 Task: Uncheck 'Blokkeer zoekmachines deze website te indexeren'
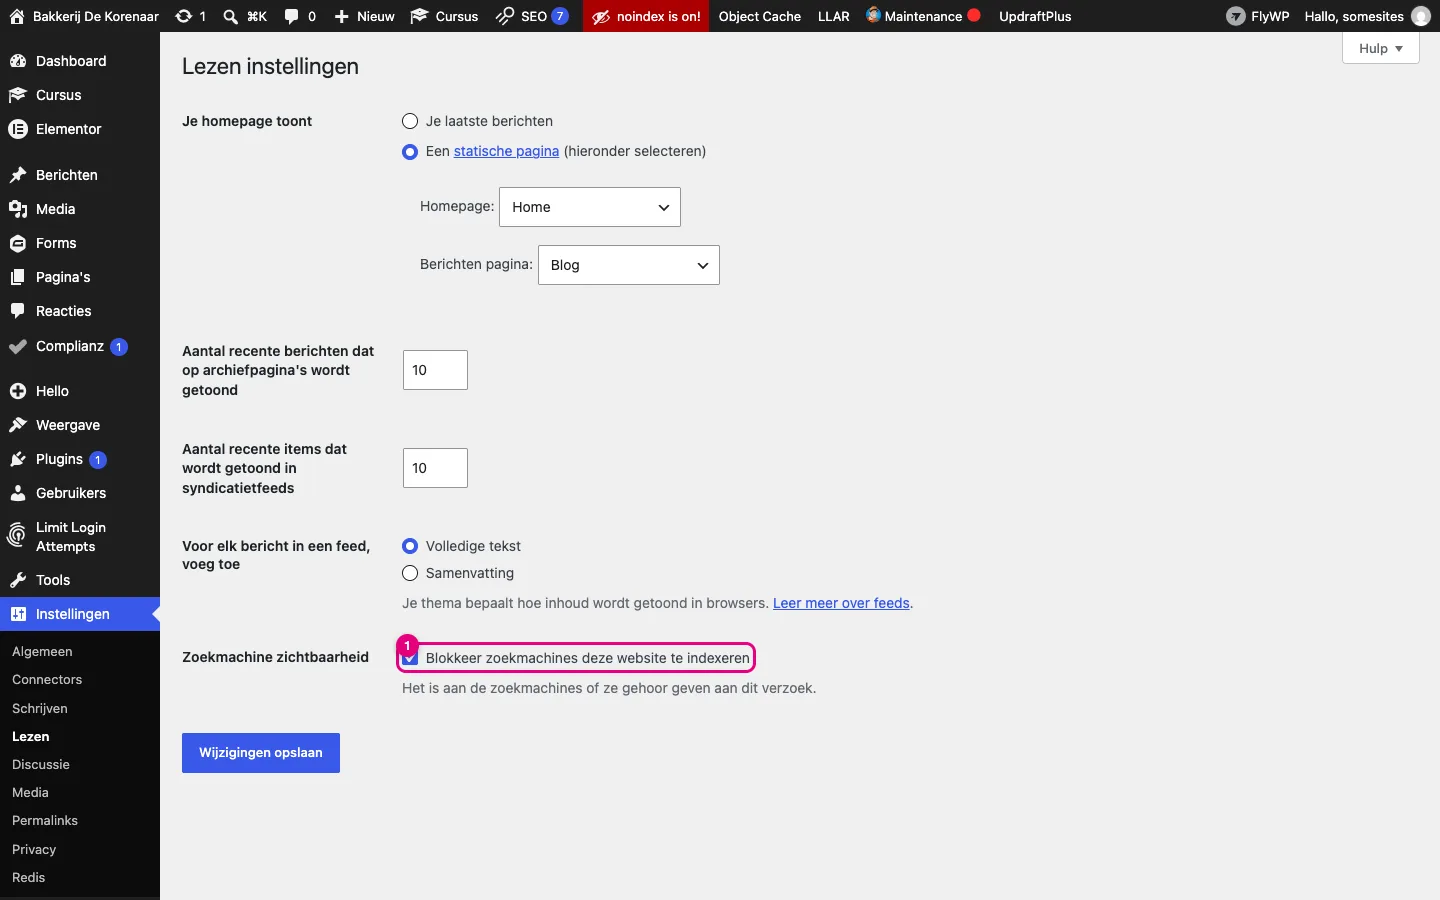[410, 658]
